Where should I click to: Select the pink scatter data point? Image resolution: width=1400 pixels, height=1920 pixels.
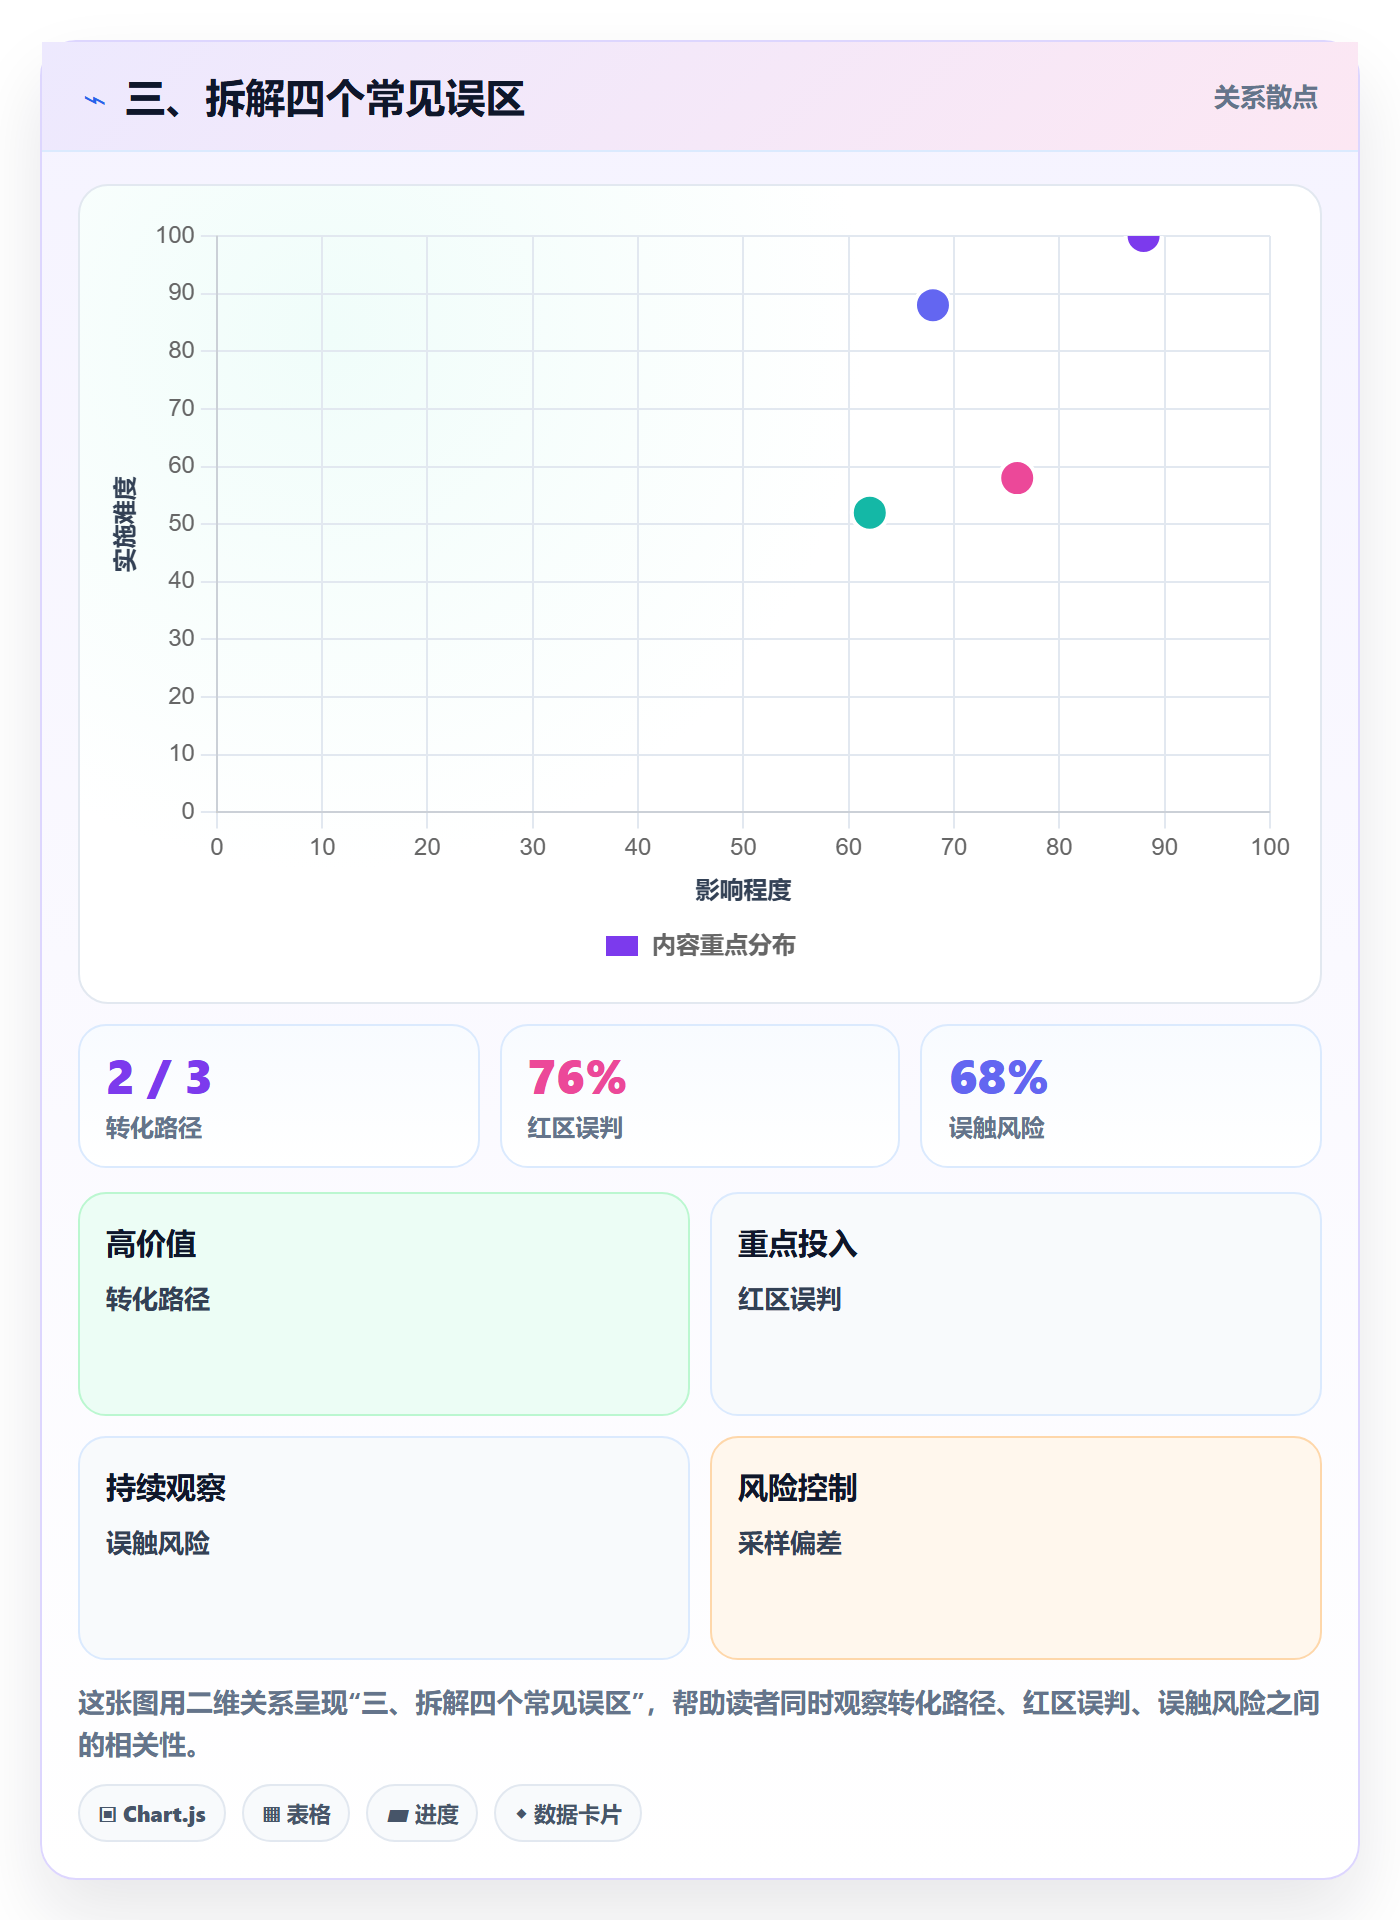click(x=1017, y=478)
